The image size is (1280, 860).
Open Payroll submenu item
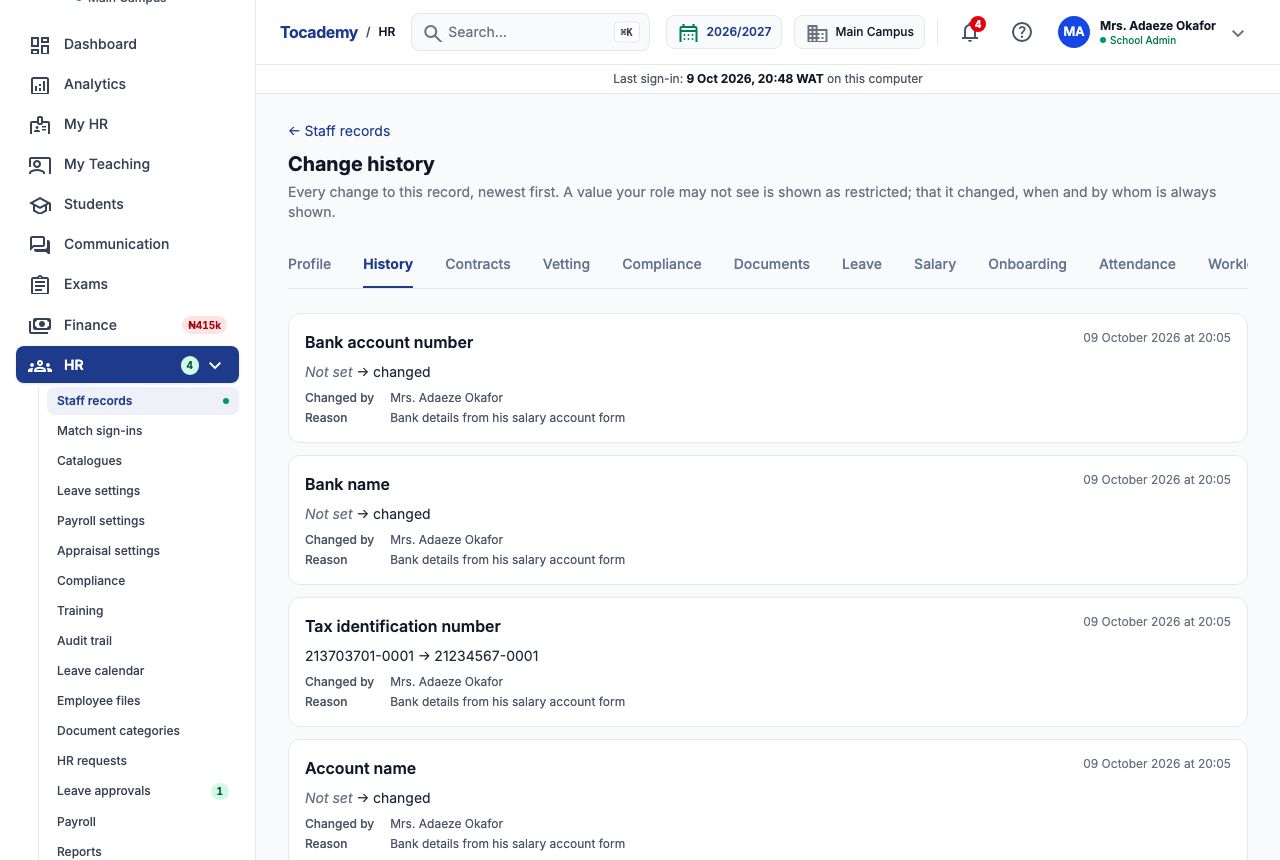[x=142, y=822]
